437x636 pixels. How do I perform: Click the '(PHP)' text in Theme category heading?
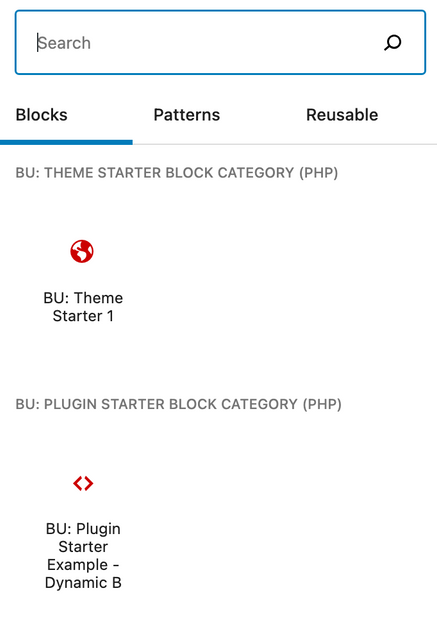(319, 173)
